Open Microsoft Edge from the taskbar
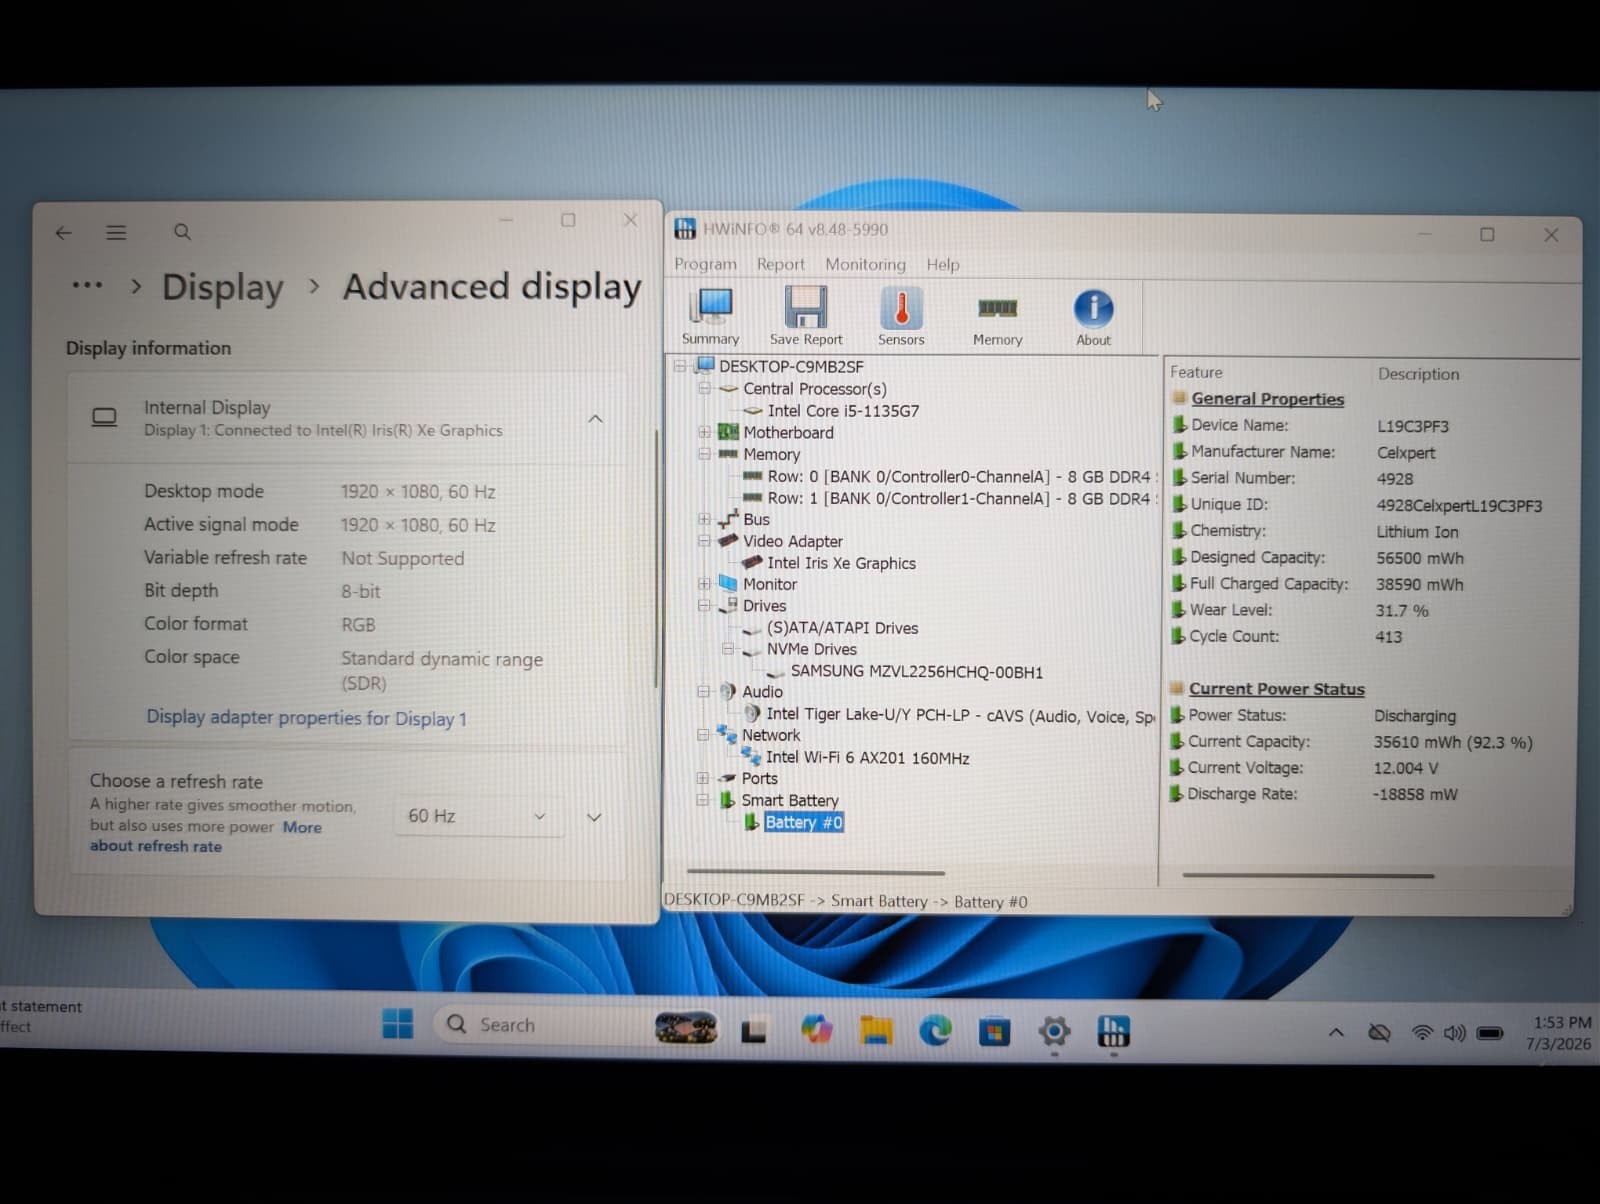The width and height of the screenshot is (1600, 1204). [x=935, y=1030]
